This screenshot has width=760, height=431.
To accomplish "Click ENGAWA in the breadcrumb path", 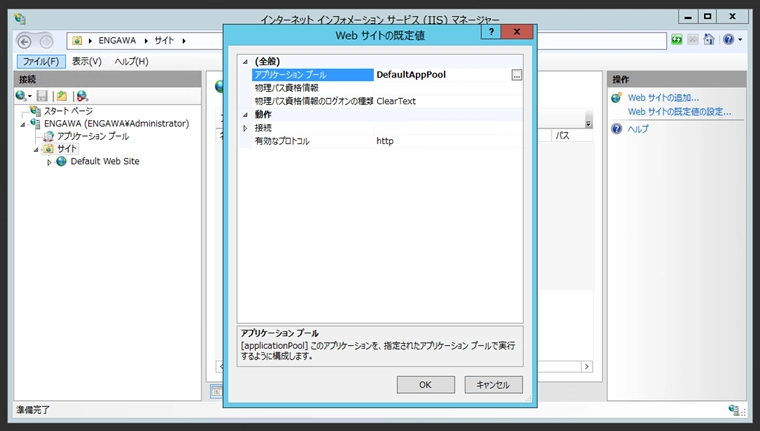I will 117,41.
